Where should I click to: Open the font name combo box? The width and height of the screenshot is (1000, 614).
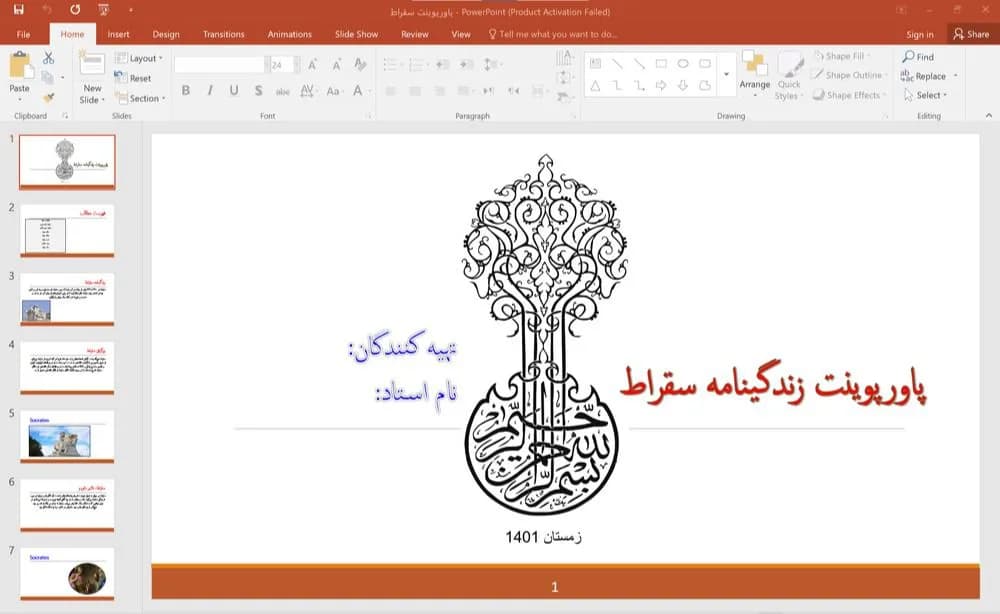pos(222,64)
